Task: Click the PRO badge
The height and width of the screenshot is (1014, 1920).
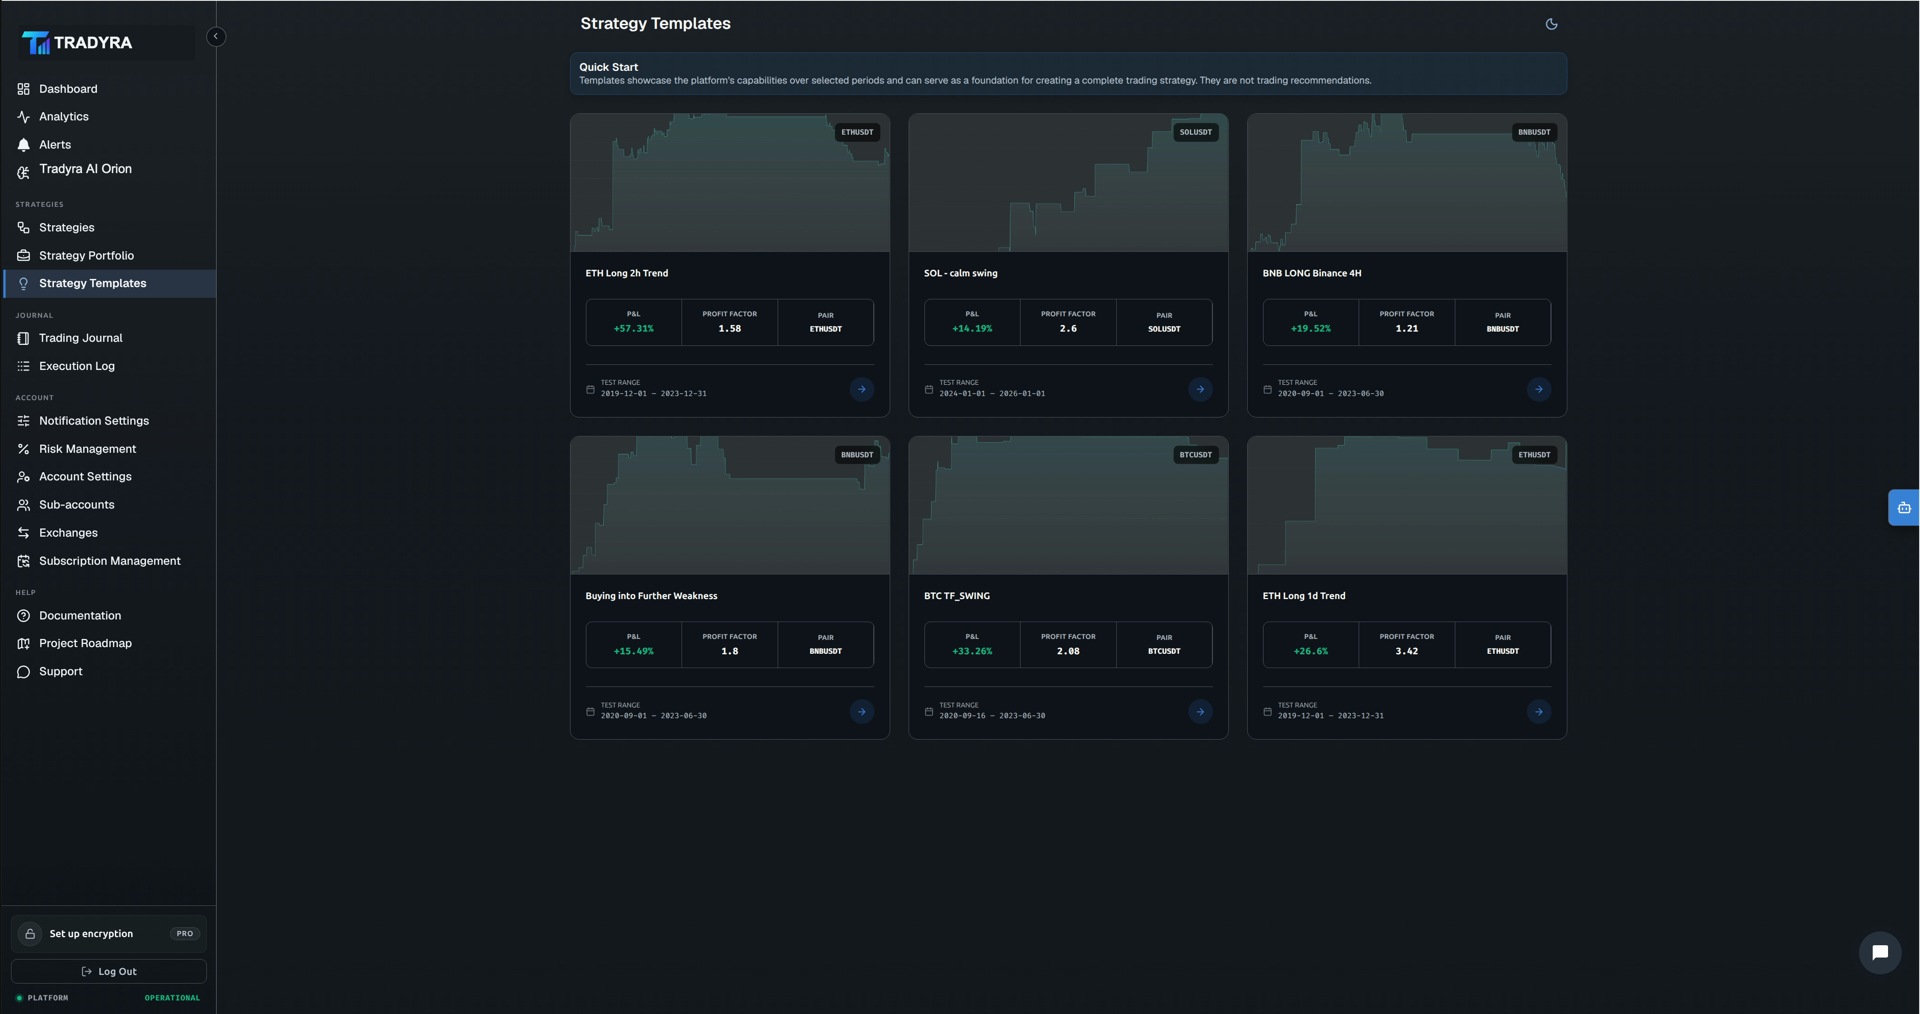Action: point(185,934)
